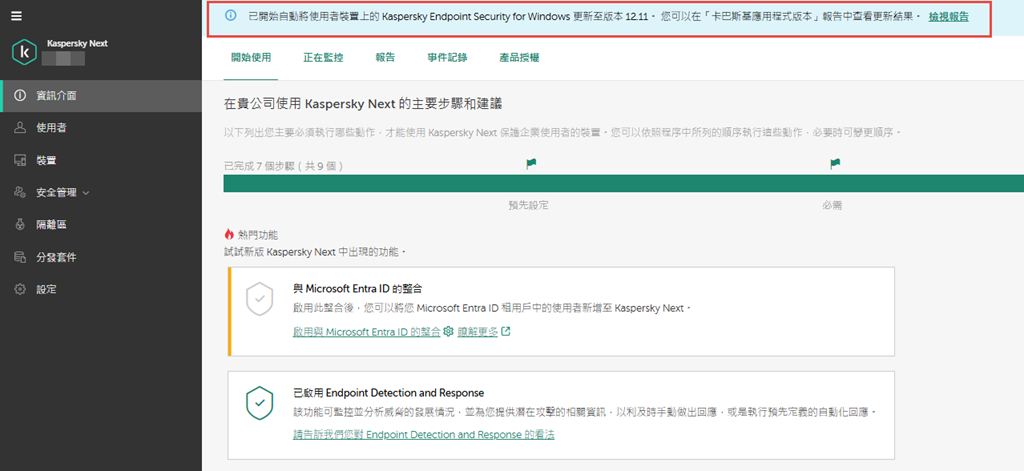Open the 報告 tab
Viewport: 1024px width, 471px height.
385,58
